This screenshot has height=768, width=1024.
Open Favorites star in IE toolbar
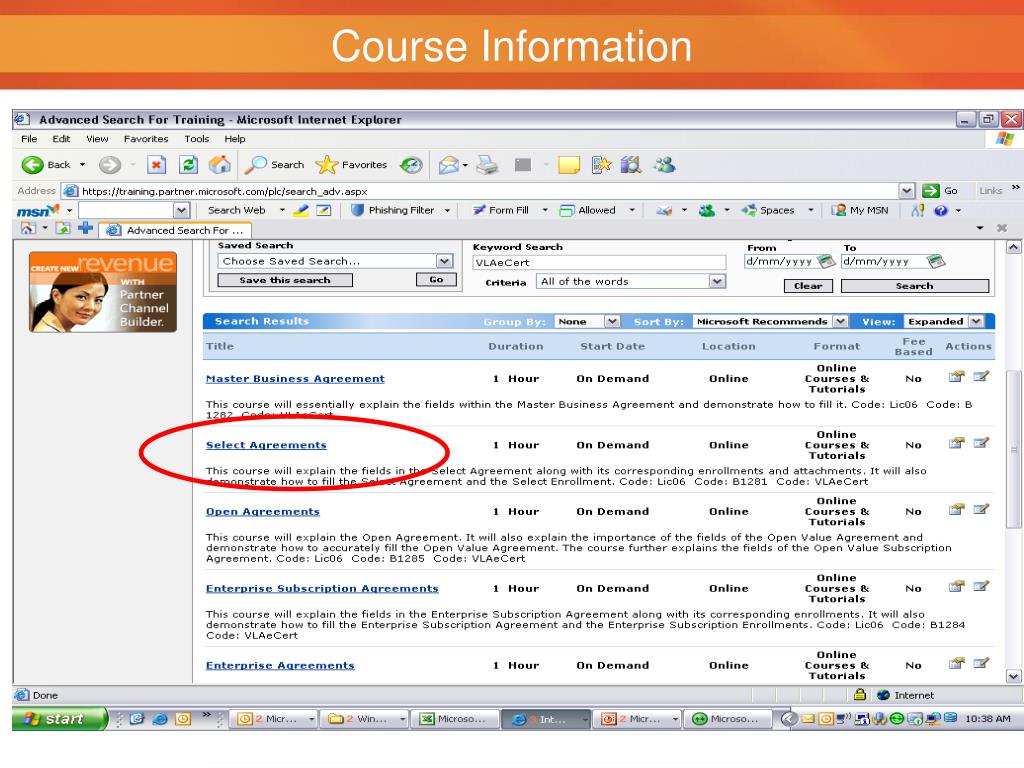click(x=351, y=165)
